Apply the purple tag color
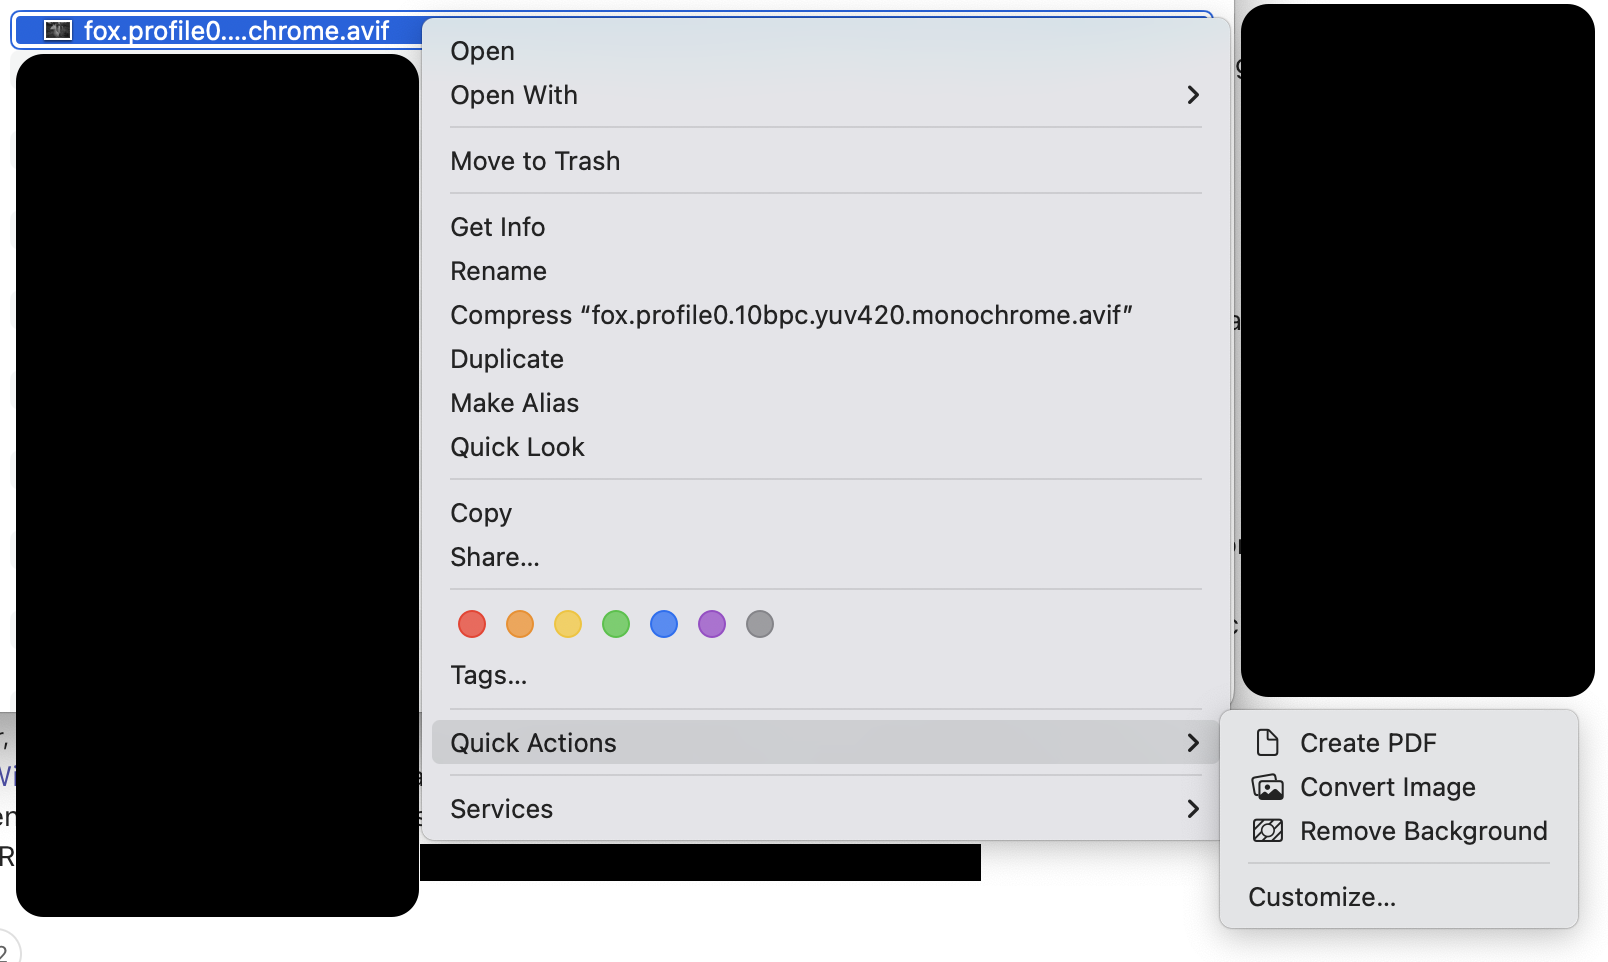Image resolution: width=1608 pixels, height=962 pixels. 712,624
